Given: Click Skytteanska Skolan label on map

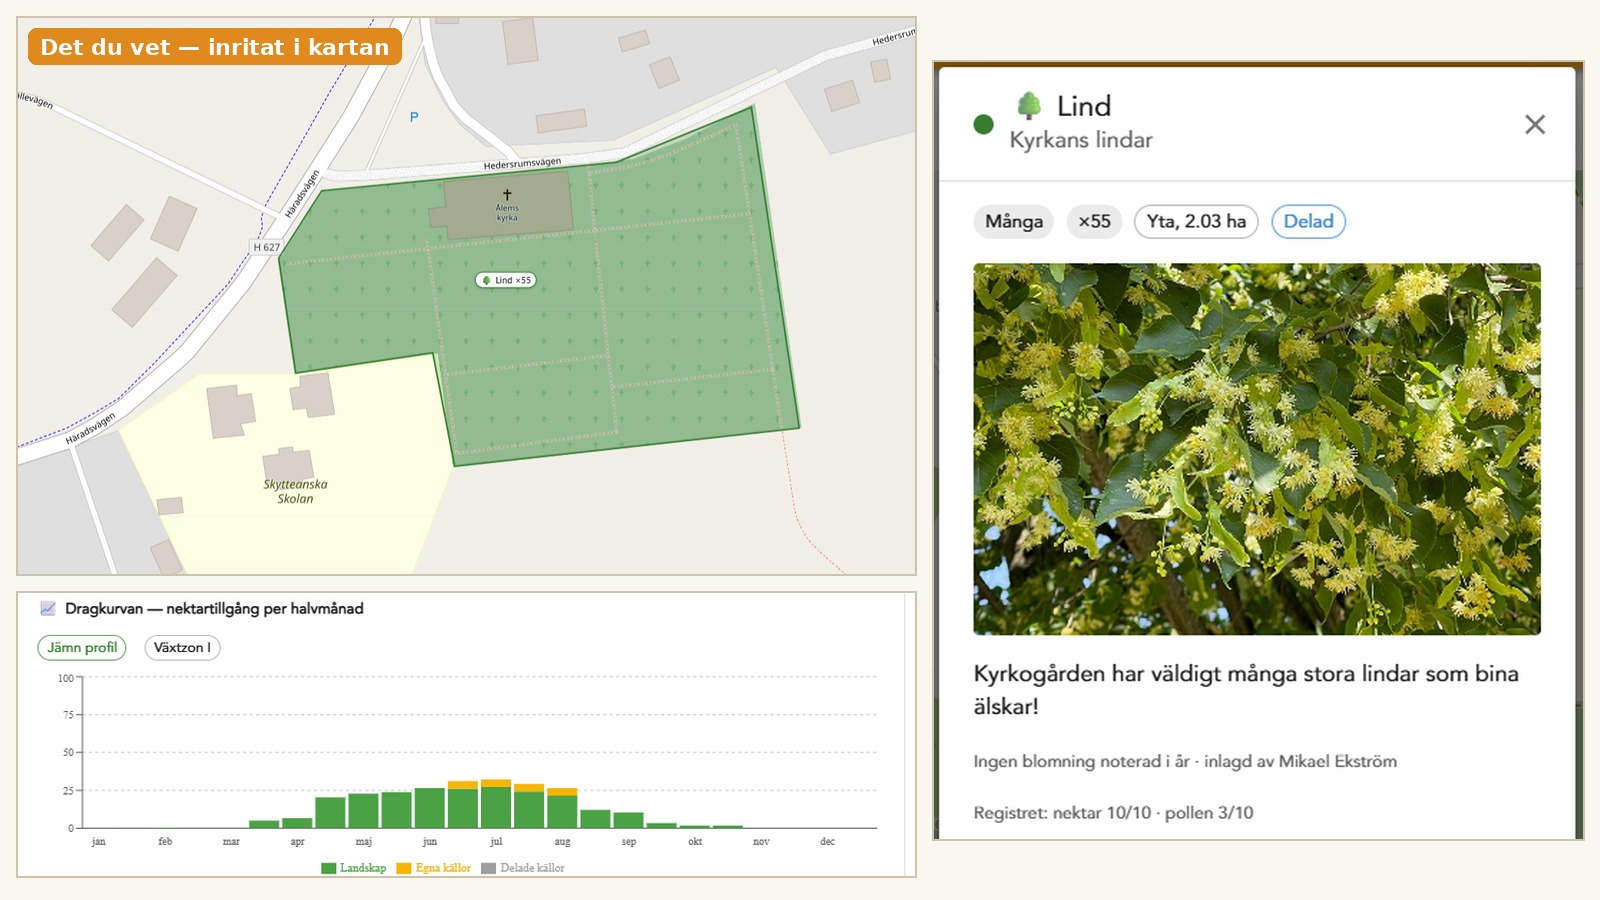Looking at the screenshot, I should point(295,491).
